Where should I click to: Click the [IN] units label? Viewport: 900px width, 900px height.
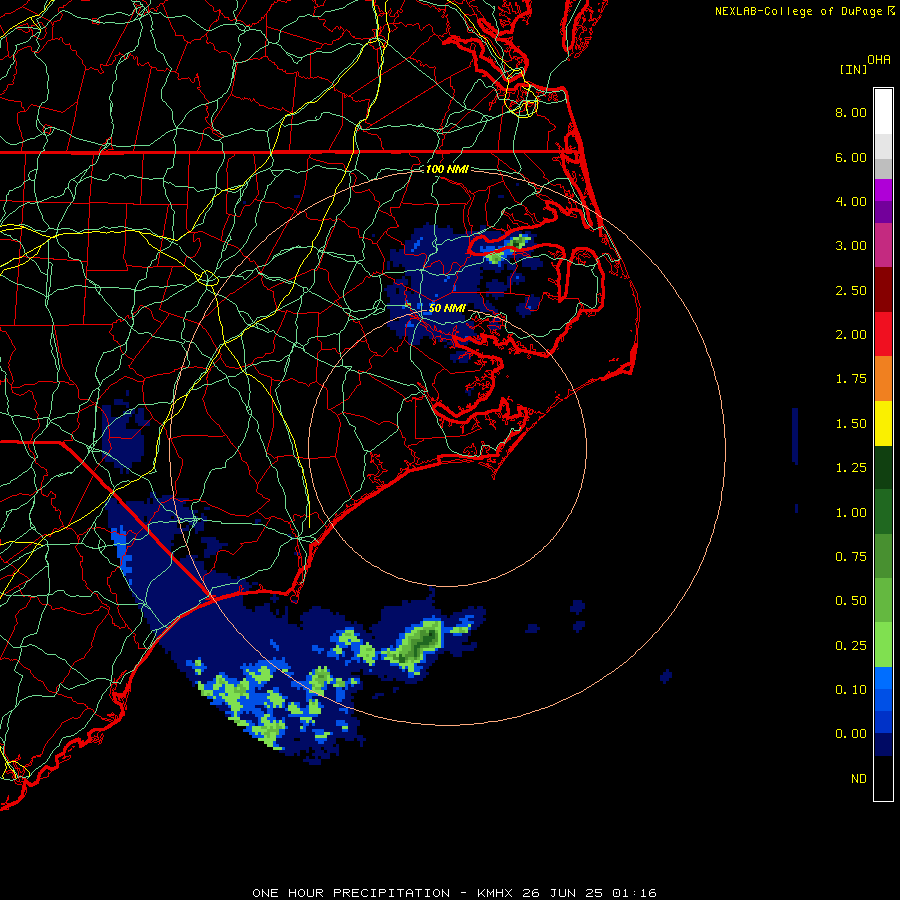[853, 69]
